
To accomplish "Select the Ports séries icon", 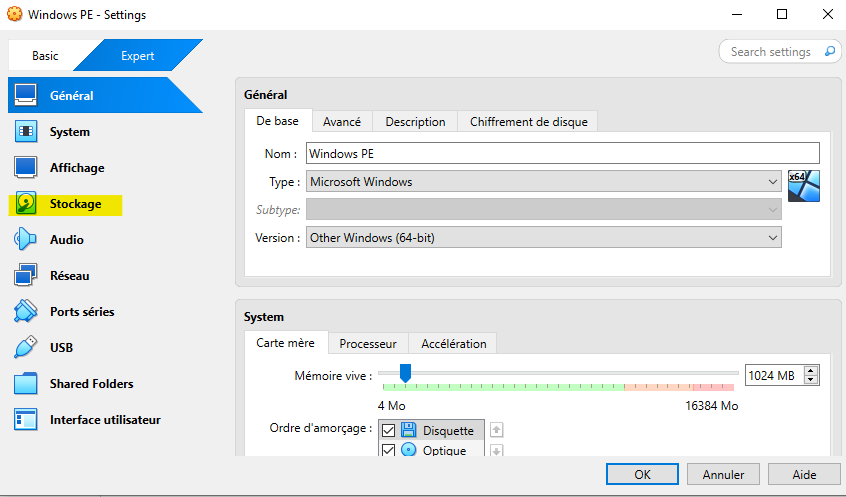I will pyautogui.click(x=26, y=312).
